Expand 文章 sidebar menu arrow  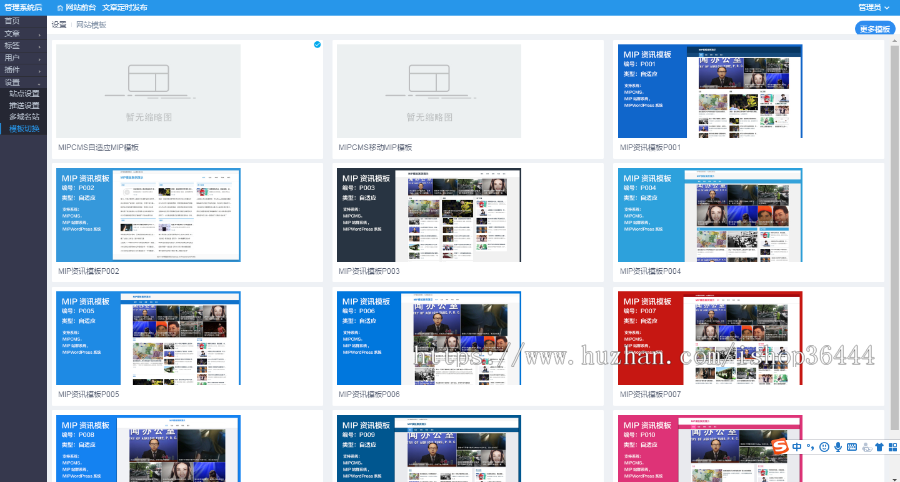(x=40, y=35)
